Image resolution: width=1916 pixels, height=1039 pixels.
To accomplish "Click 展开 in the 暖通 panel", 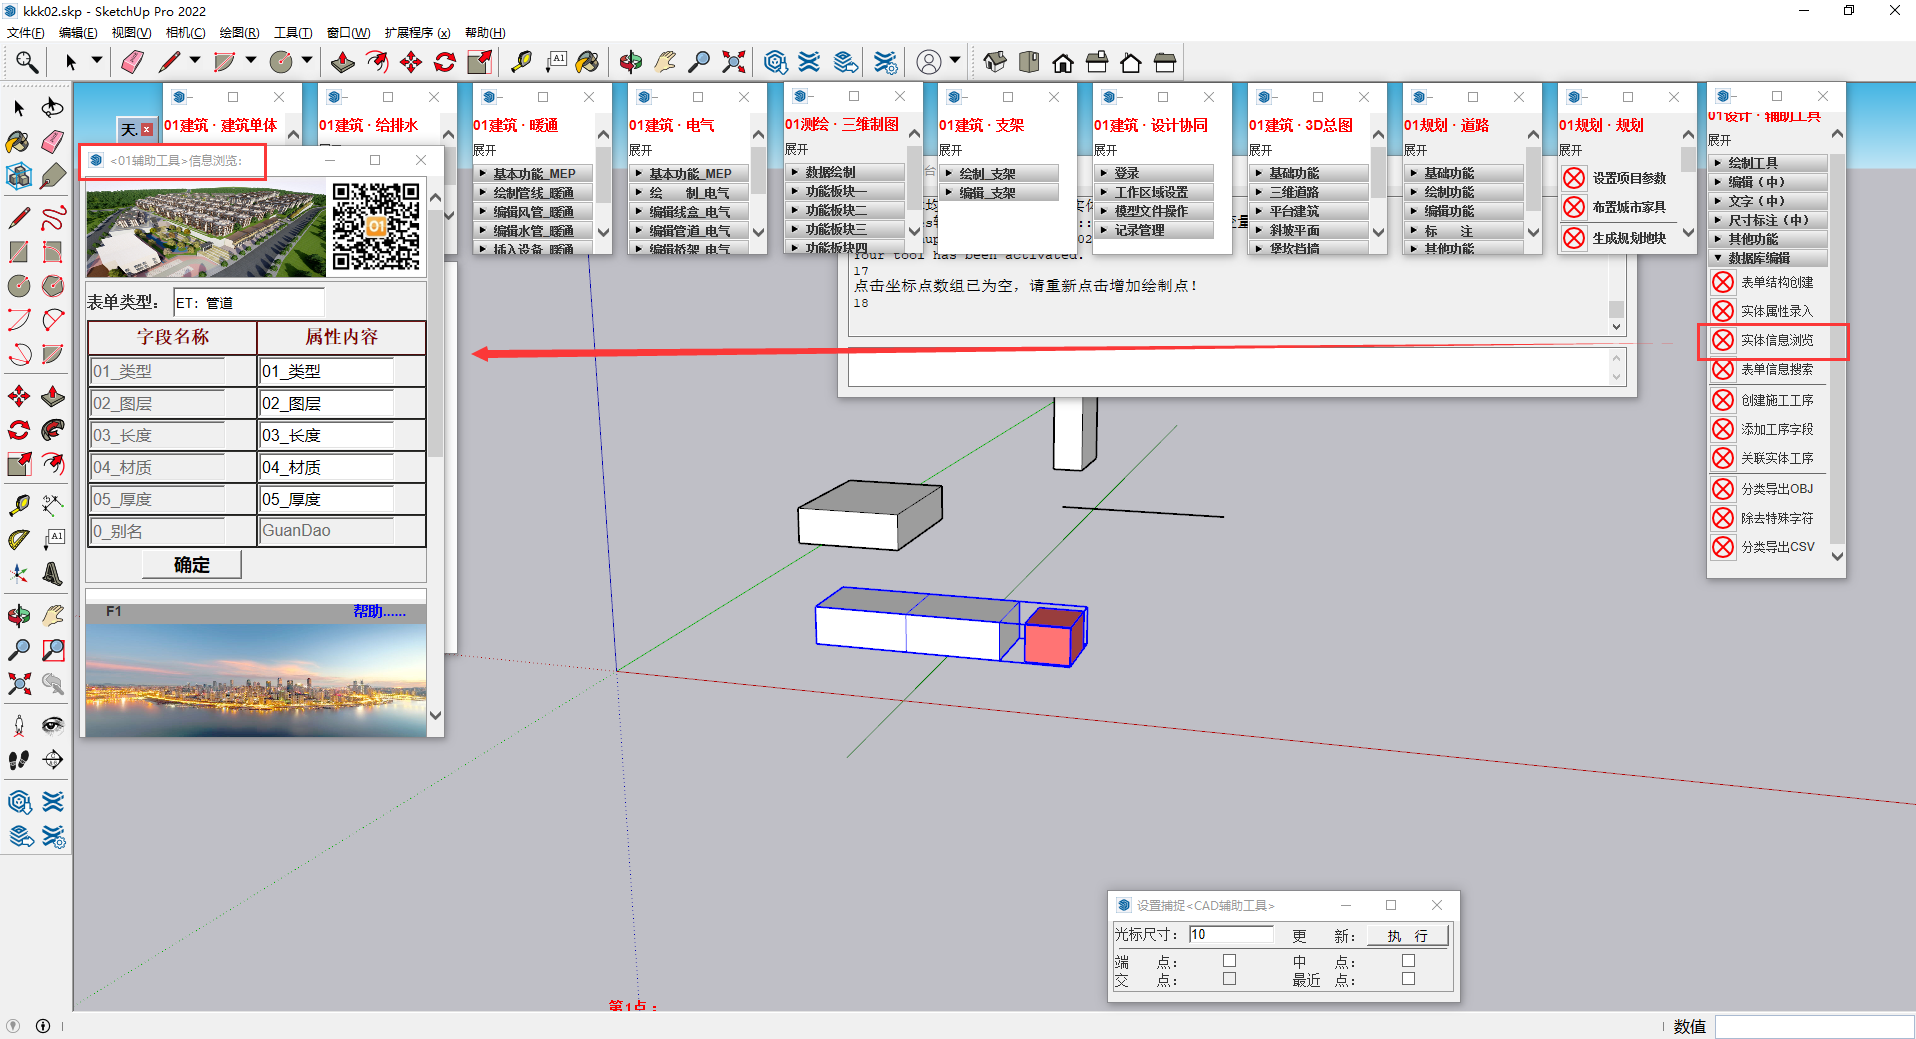I will [485, 150].
